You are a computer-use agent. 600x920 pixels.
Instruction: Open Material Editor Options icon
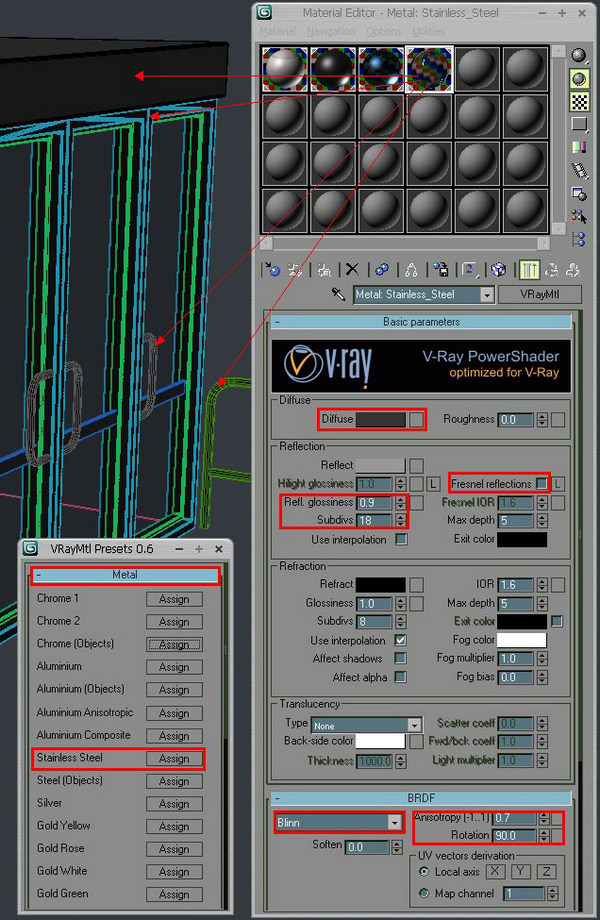(579, 194)
